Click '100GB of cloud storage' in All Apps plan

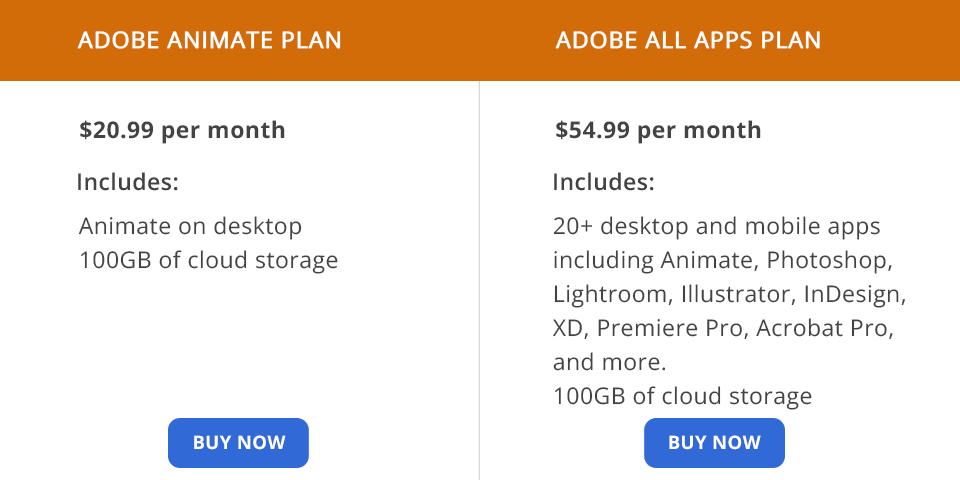tap(682, 397)
